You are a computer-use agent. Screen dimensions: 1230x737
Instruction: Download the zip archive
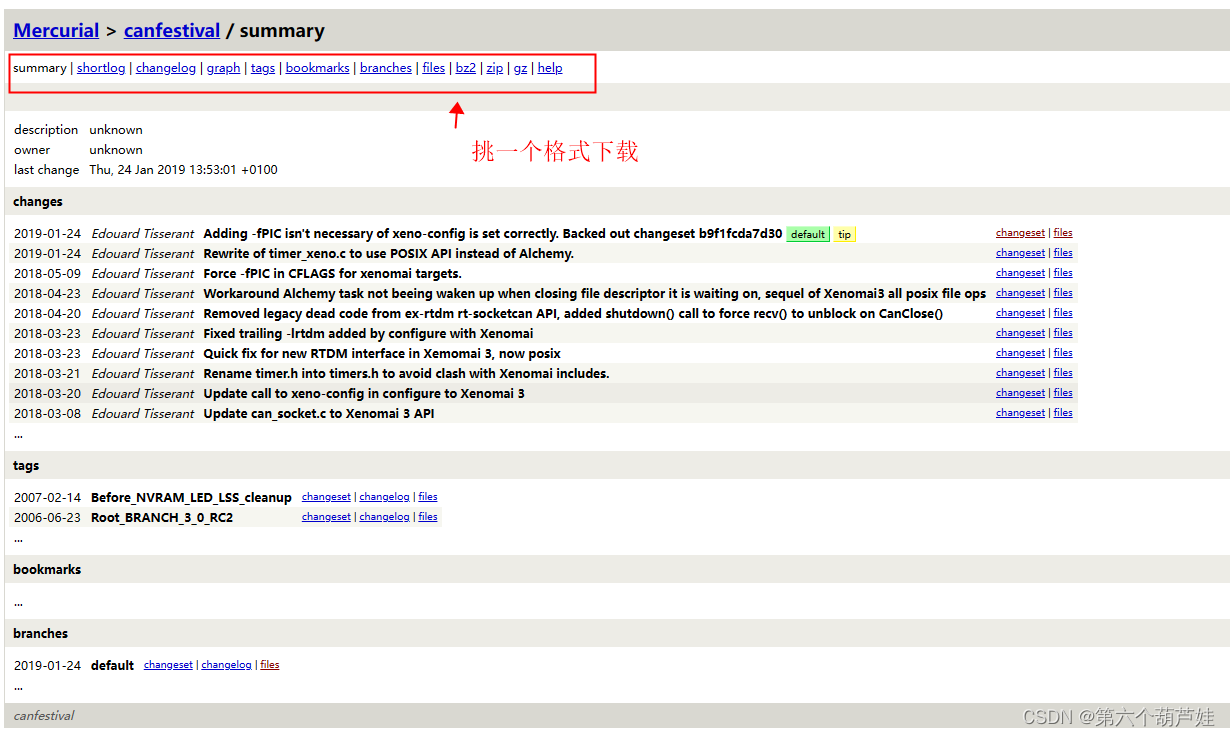pyautogui.click(x=495, y=68)
